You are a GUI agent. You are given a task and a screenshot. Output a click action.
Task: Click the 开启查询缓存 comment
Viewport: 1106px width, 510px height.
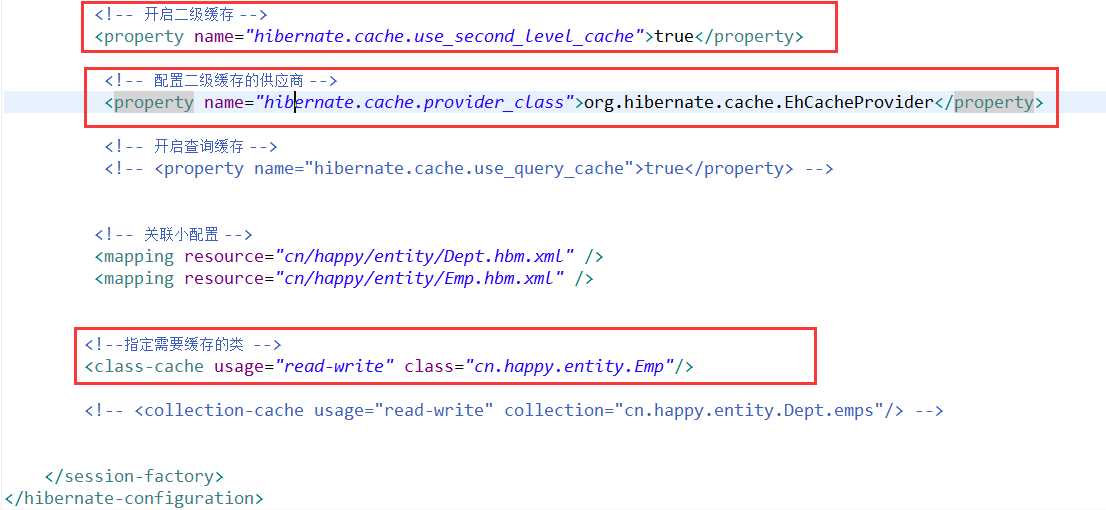point(191,147)
